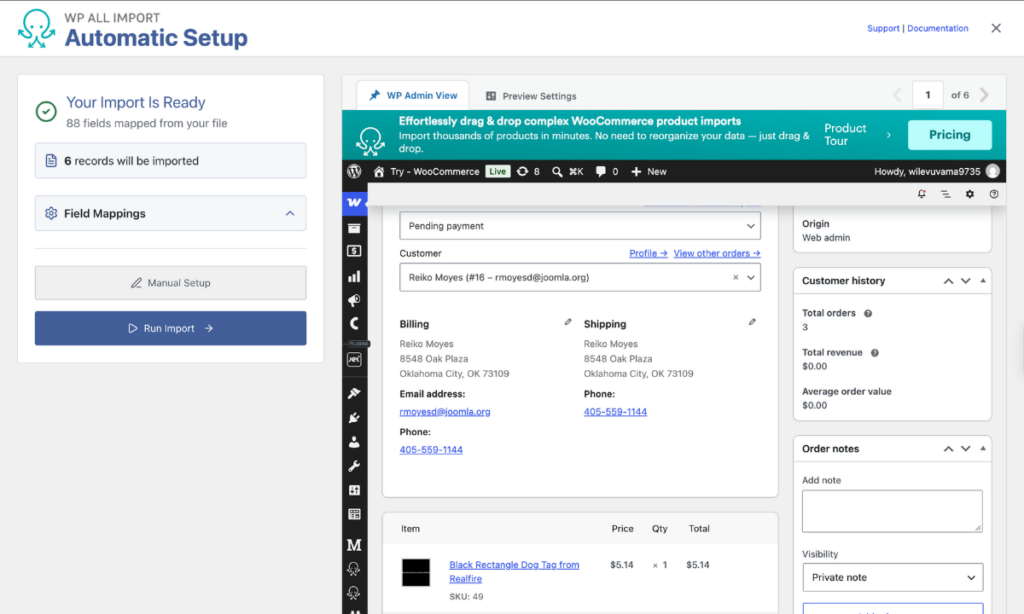Move Customer history panel up

point(948,281)
